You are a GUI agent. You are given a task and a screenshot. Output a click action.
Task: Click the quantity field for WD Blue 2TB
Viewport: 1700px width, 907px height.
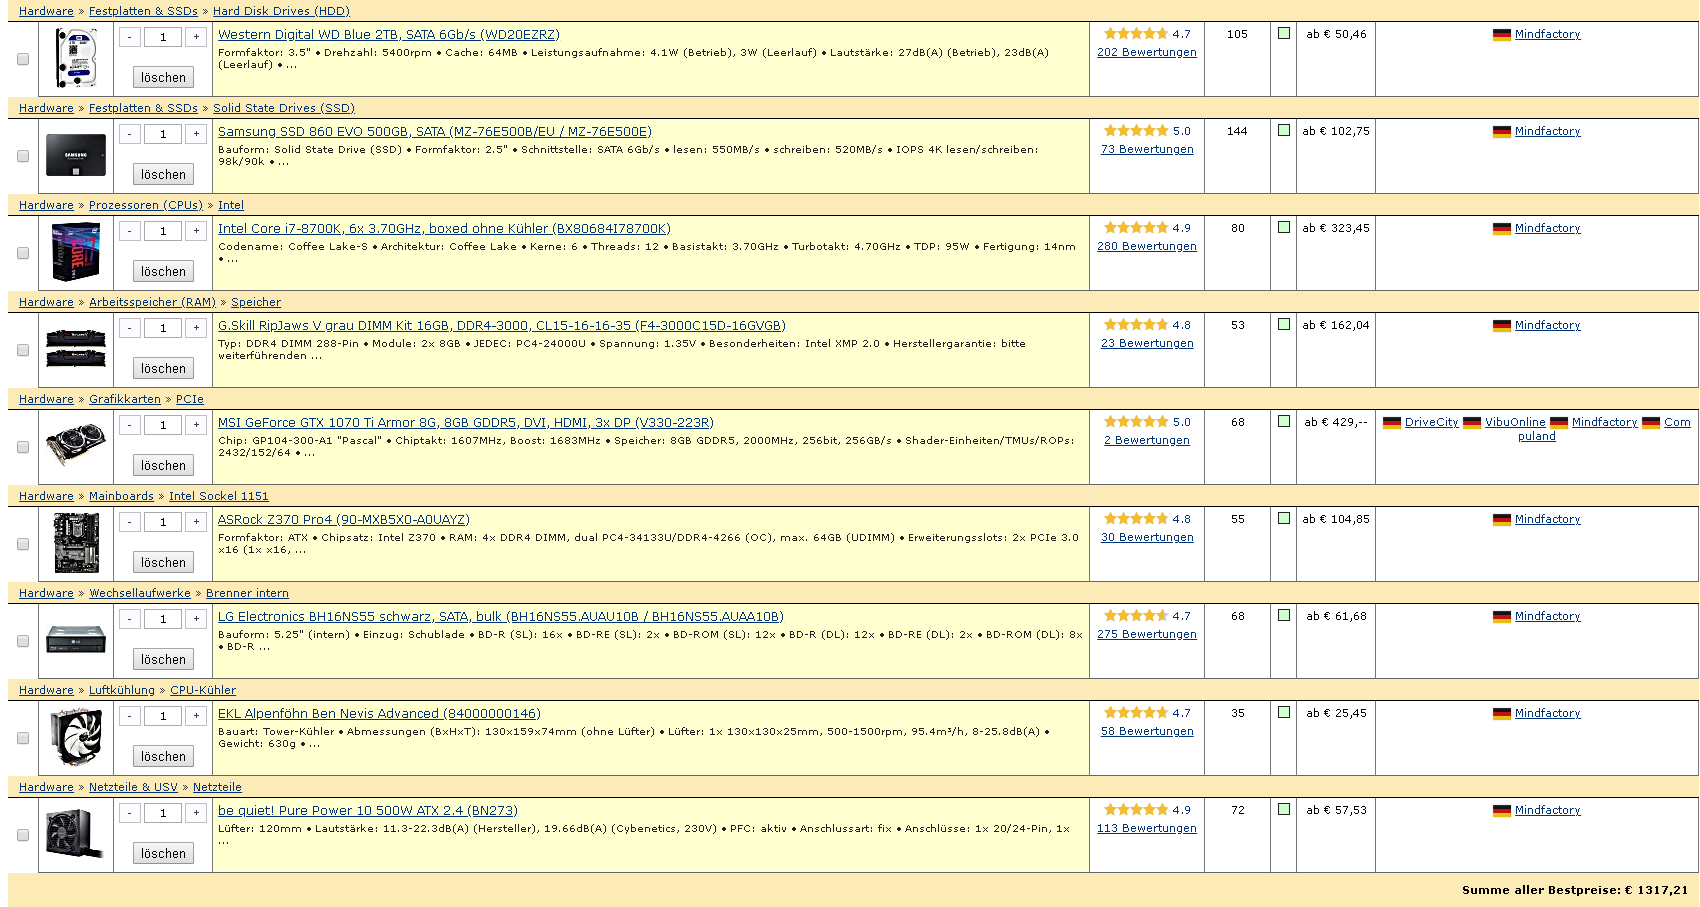[163, 37]
